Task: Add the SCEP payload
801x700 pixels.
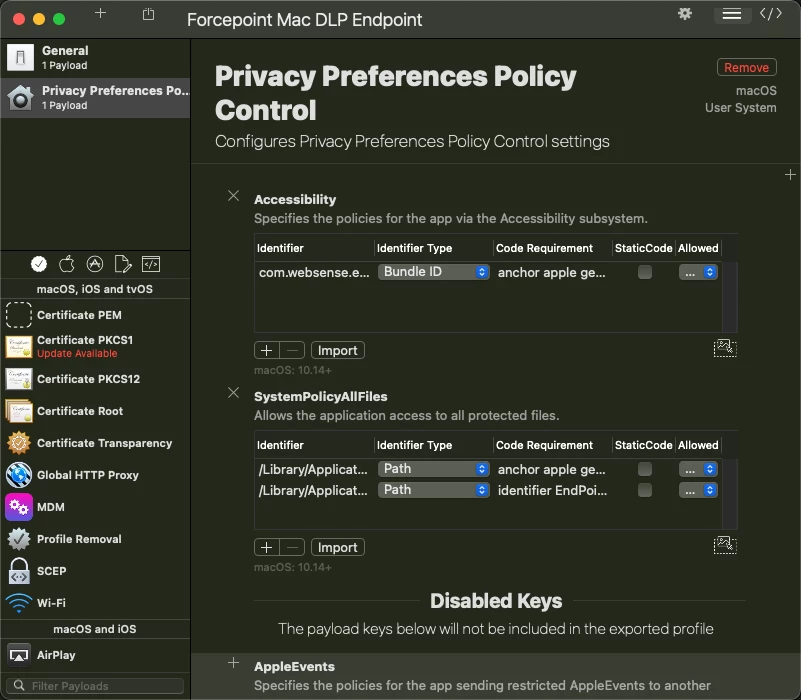Action: pos(95,571)
